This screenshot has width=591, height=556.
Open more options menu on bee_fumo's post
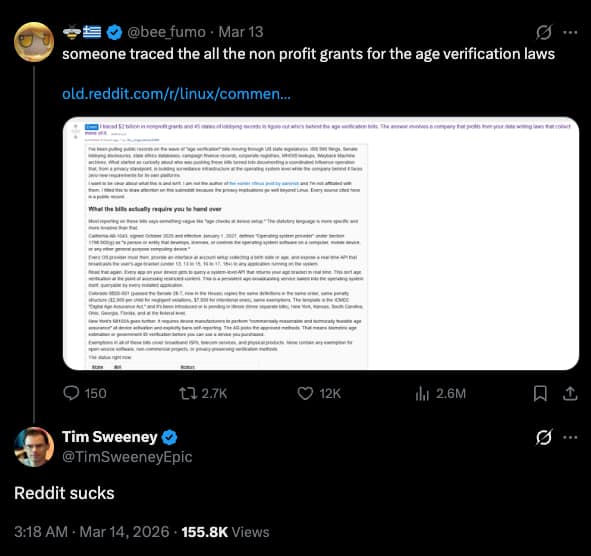point(570,32)
